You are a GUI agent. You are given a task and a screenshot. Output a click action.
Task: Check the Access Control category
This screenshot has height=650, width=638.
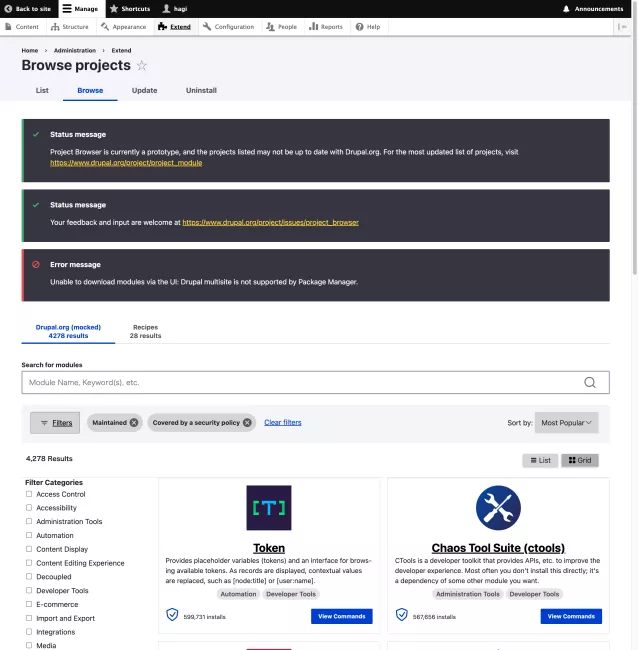coord(29,494)
